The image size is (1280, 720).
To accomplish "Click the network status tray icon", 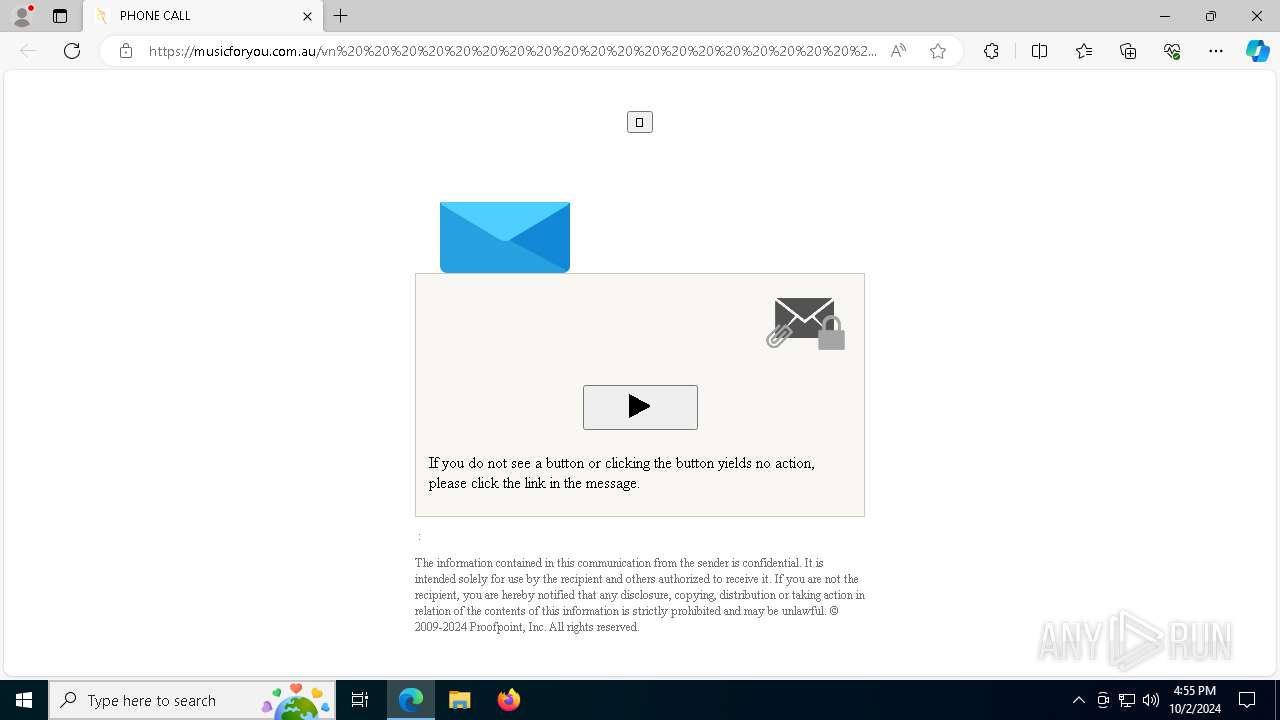I will click(1127, 700).
